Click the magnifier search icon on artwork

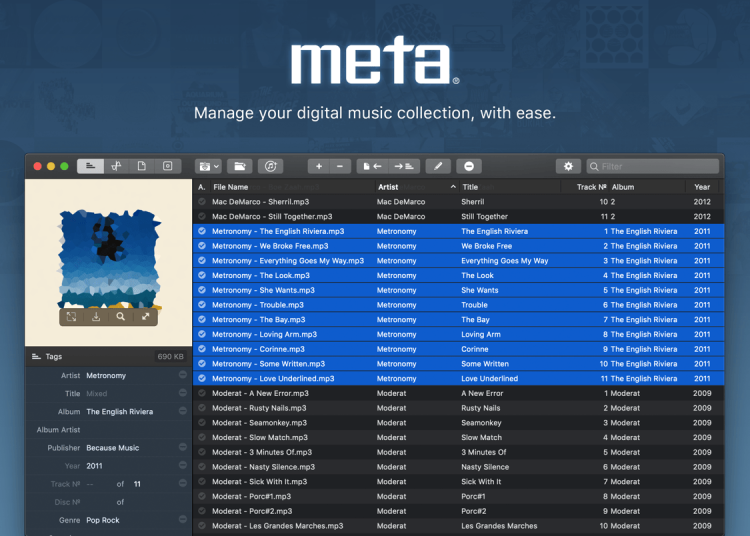pos(121,317)
